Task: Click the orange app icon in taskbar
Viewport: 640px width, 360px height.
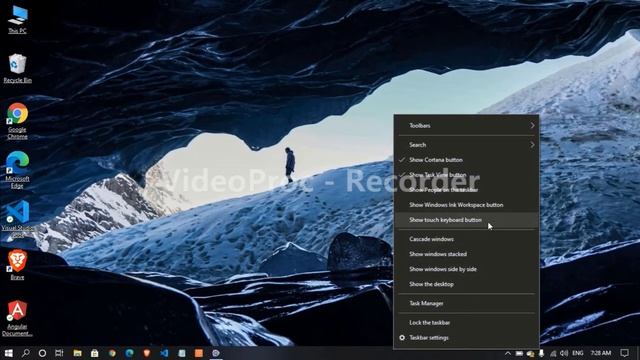Action: click(x=199, y=353)
